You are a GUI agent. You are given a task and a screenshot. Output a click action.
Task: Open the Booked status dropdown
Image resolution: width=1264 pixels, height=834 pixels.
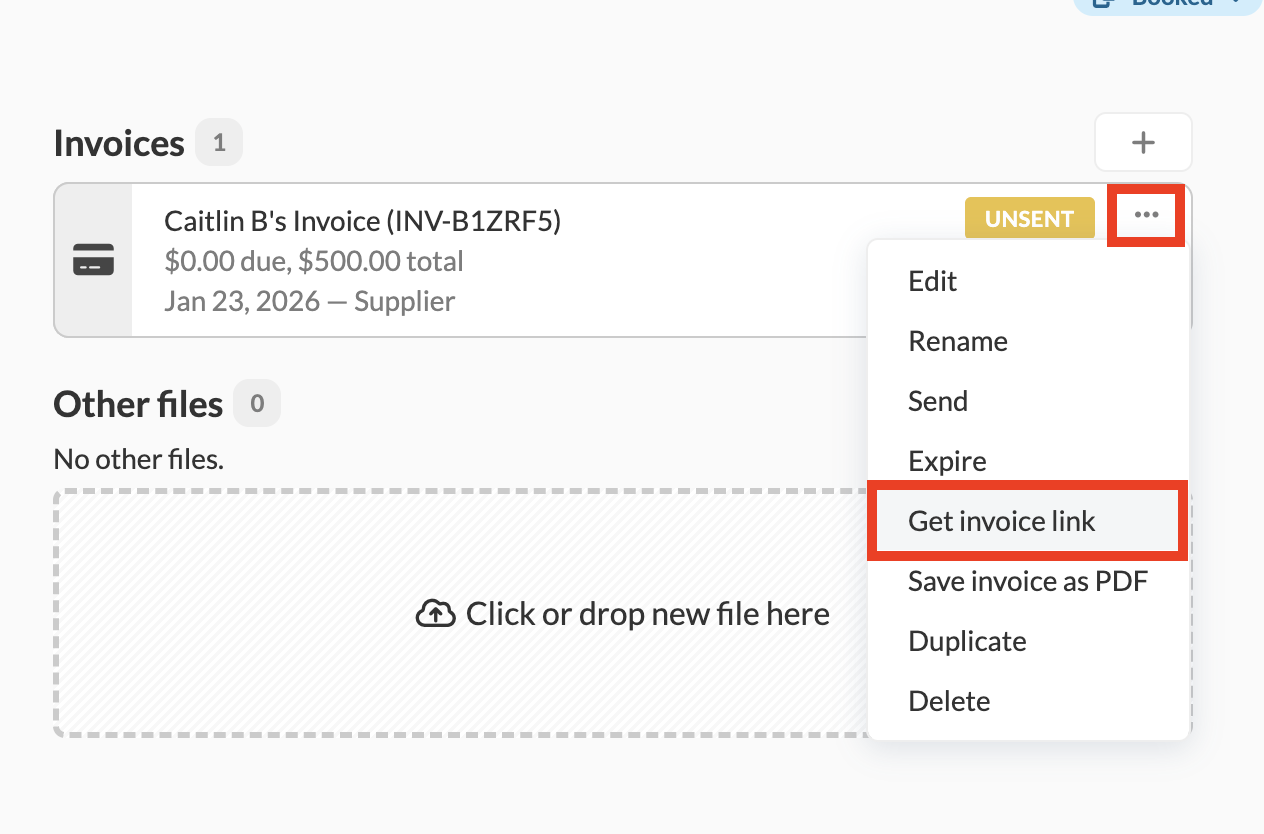tap(1170, 4)
